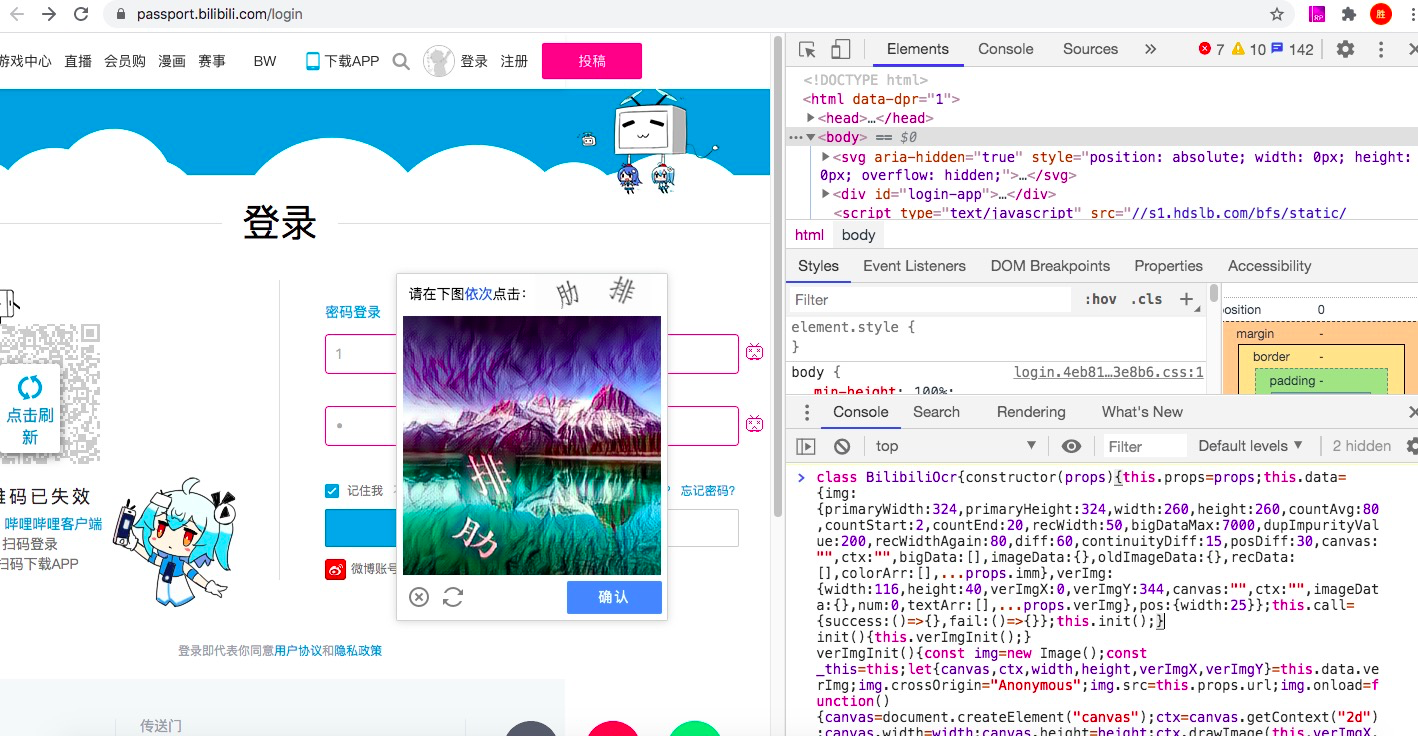Image resolution: width=1418 pixels, height=736 pixels.
Task: Click the blue message count icon
Action: [1277, 49]
